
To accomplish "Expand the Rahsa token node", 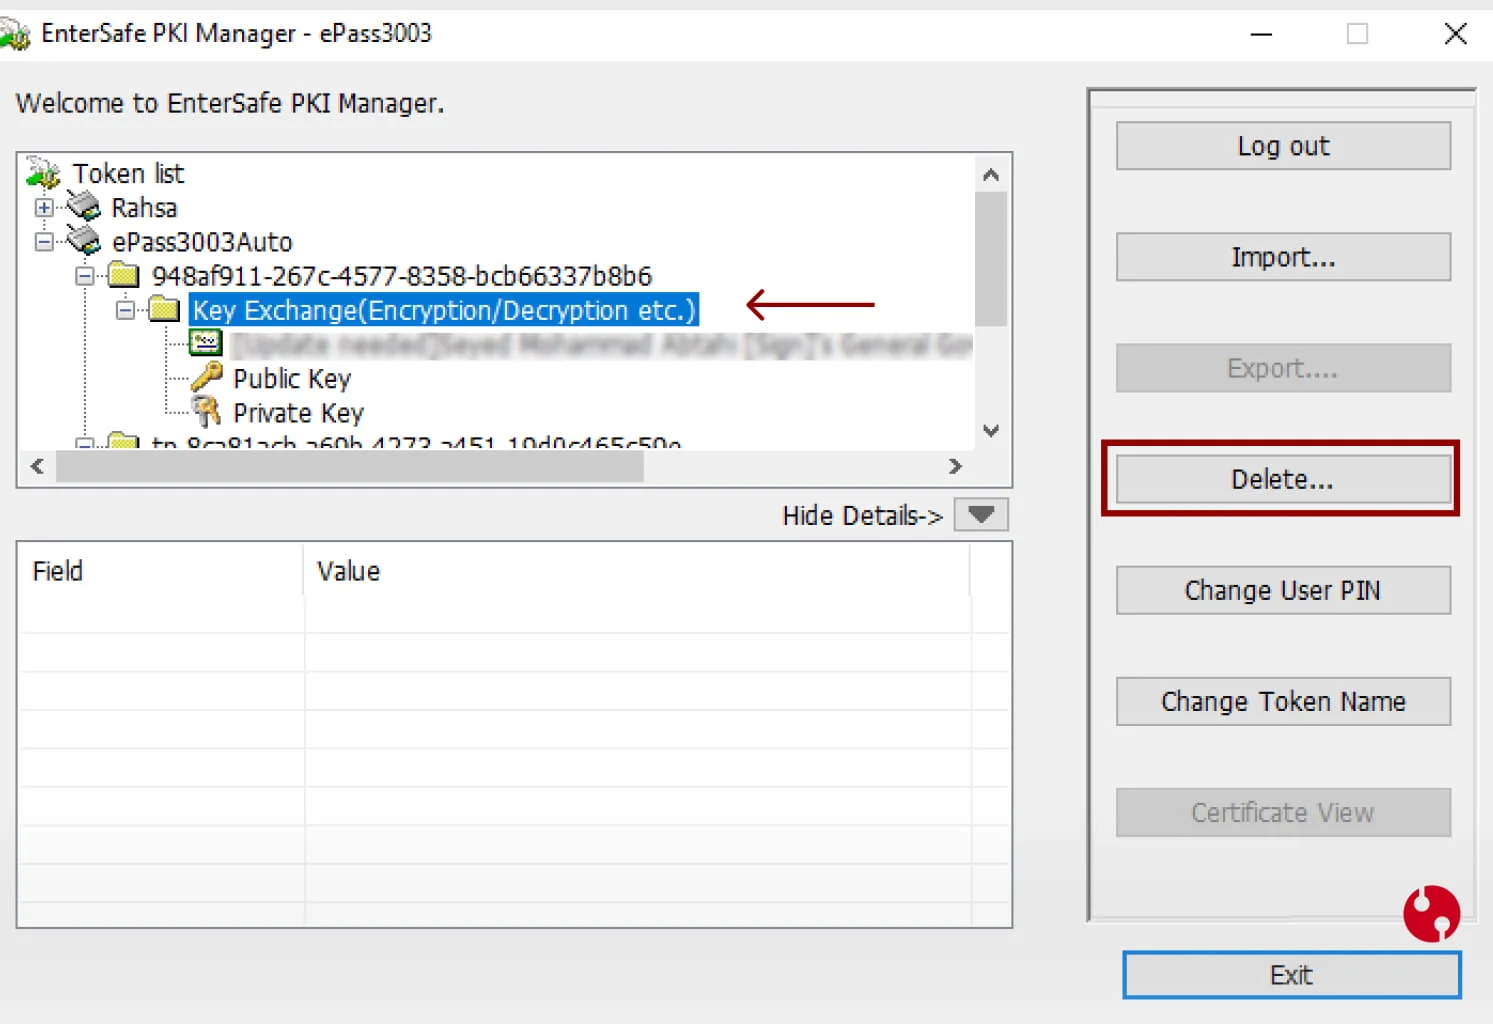I will tap(44, 208).
